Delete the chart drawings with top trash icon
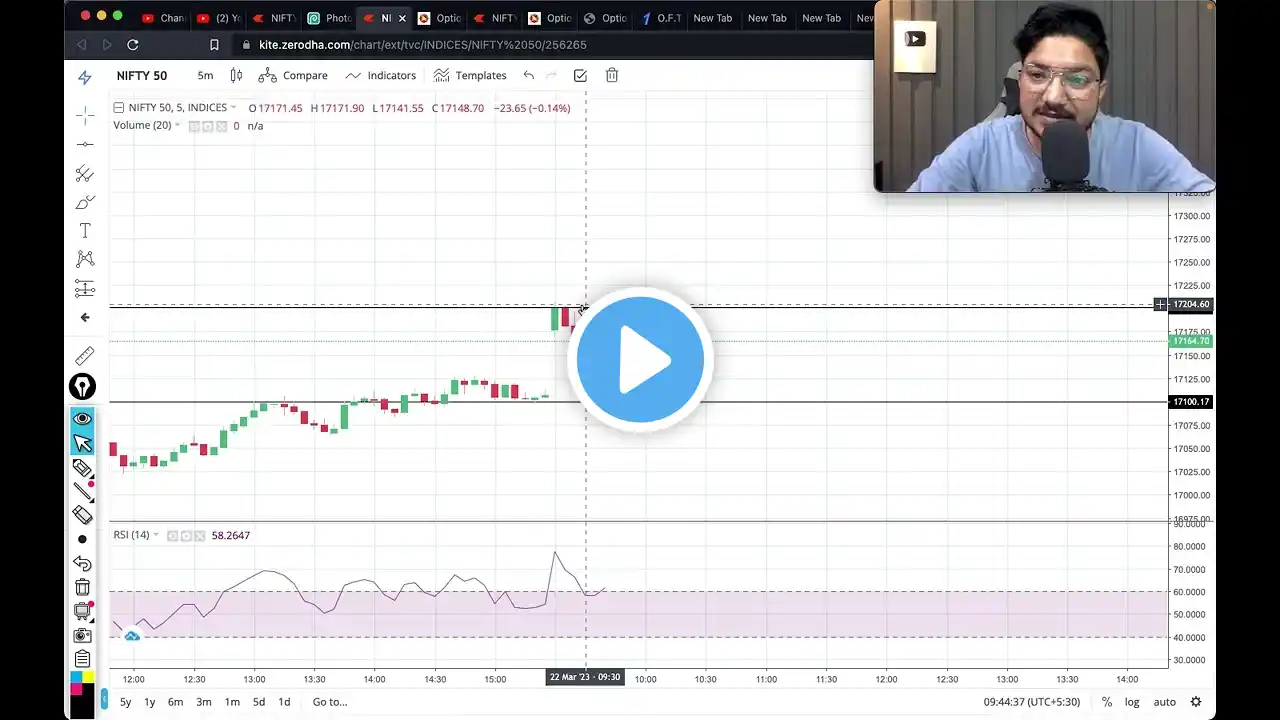This screenshot has height=720, width=1280. [x=612, y=76]
